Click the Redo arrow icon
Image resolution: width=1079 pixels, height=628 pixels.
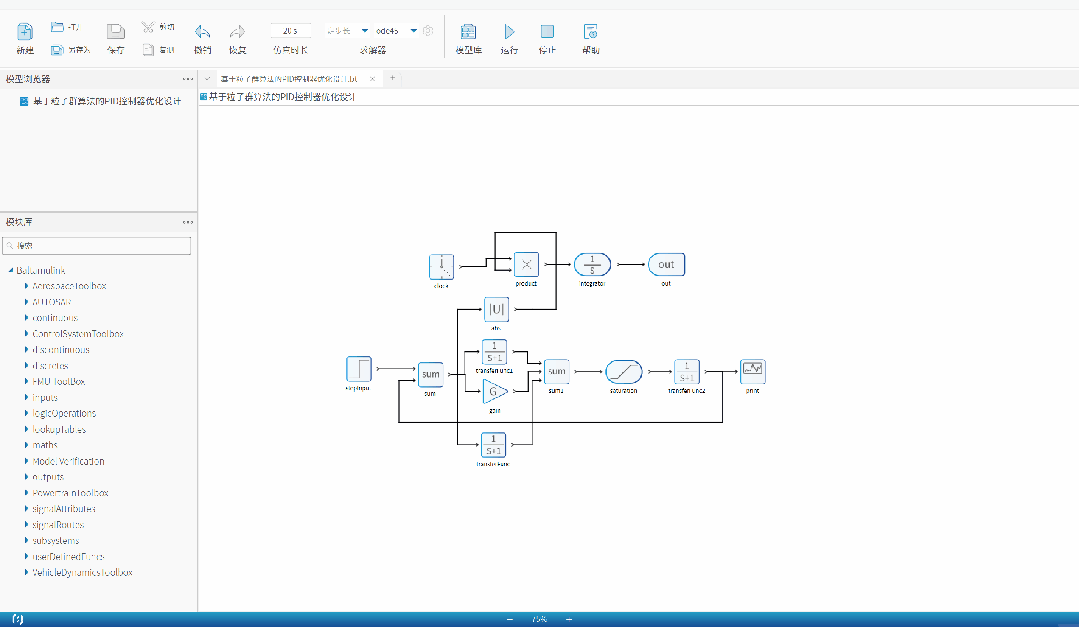[x=237, y=32]
